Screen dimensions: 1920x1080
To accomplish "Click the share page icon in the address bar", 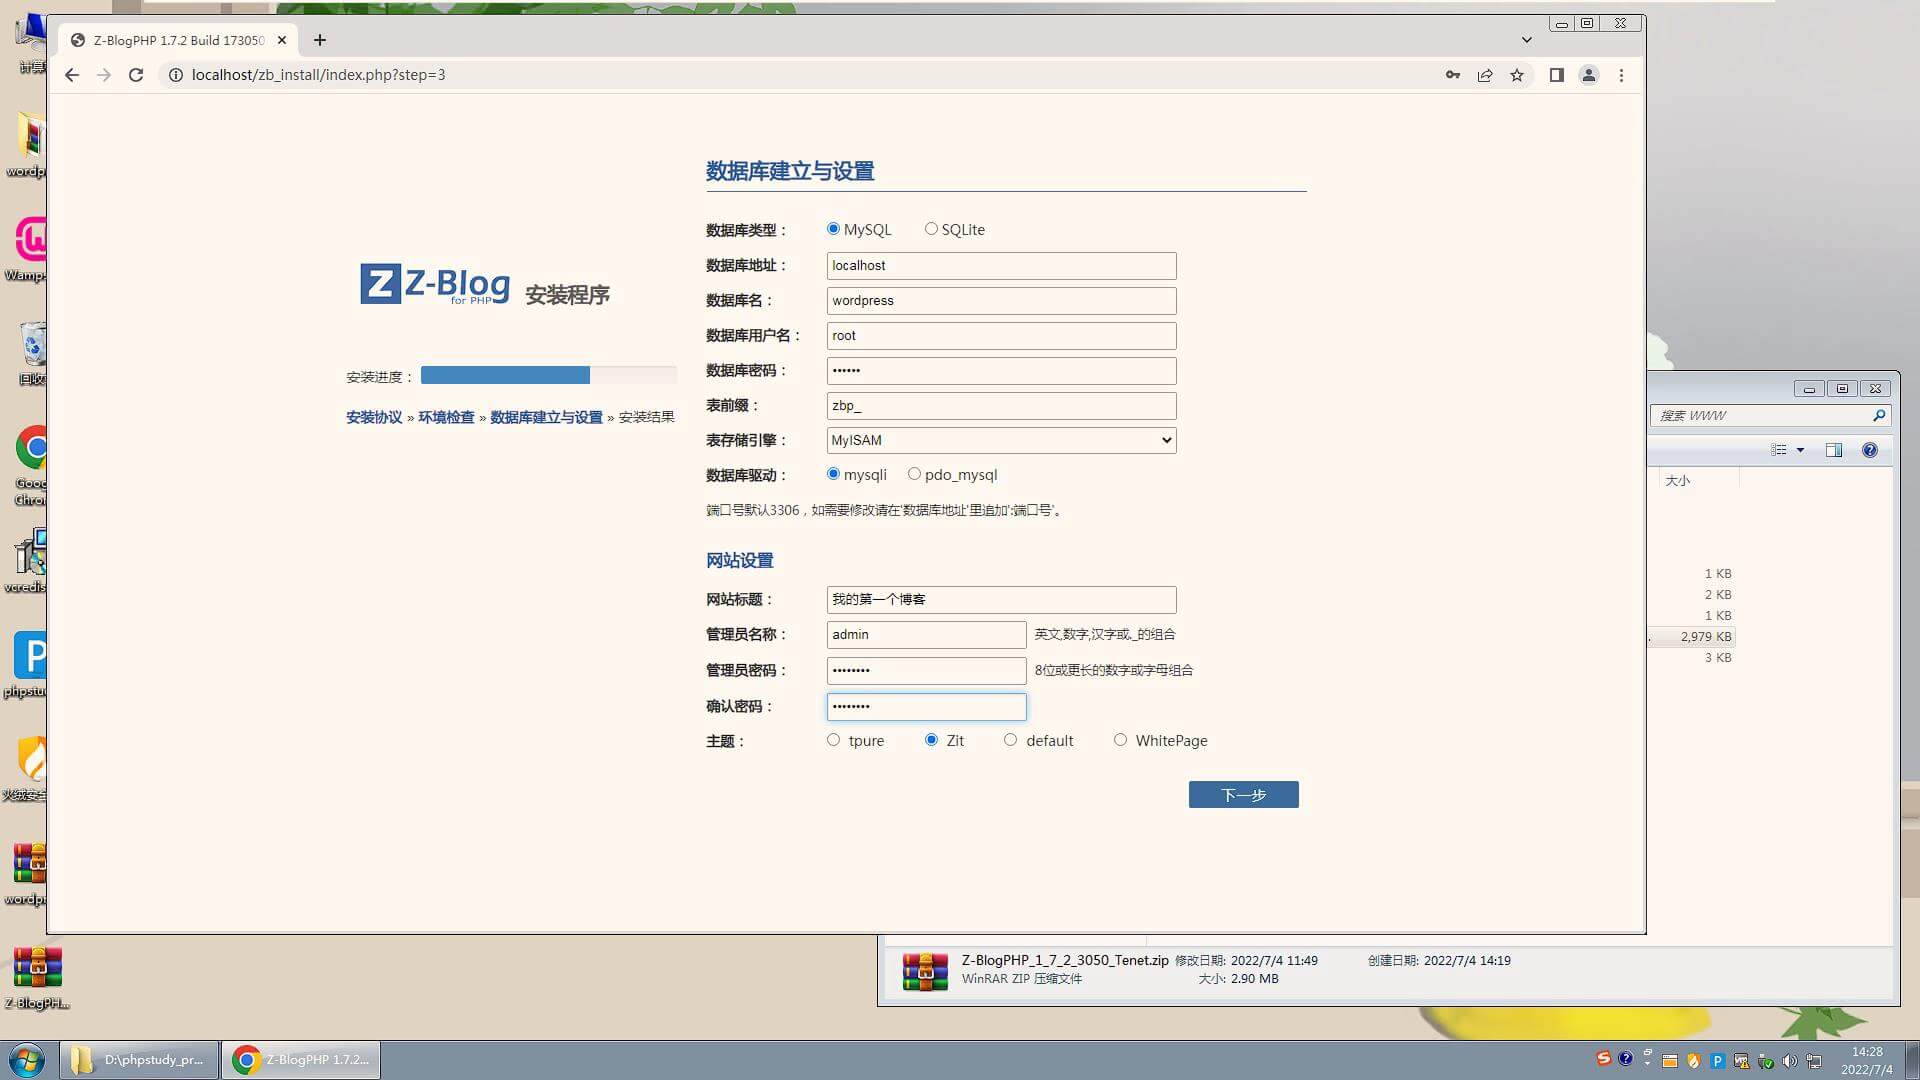I will coord(1485,75).
